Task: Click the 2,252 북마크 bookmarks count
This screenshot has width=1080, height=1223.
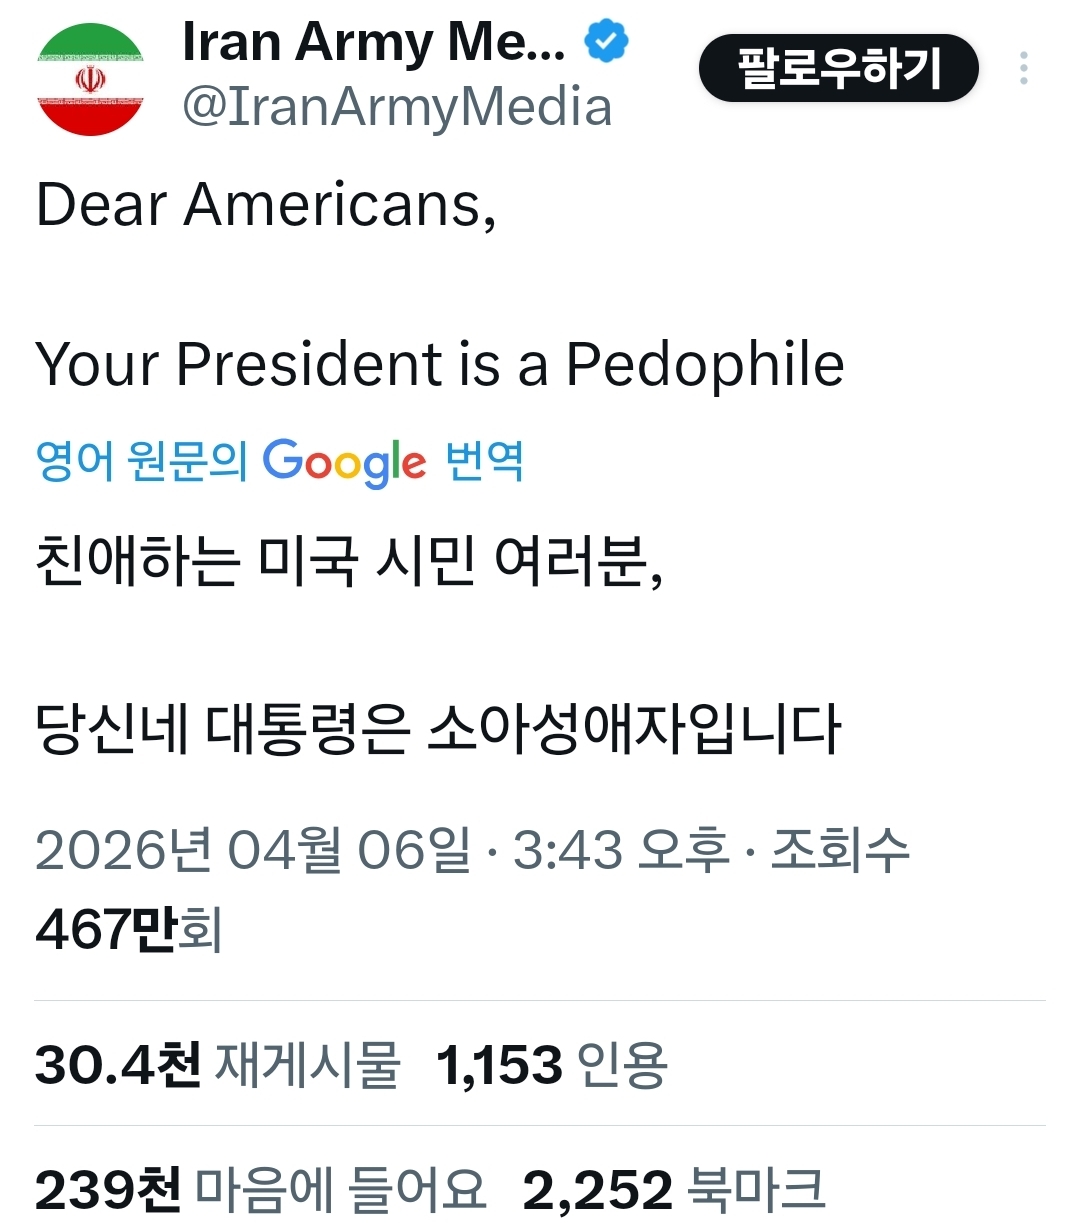Action: (674, 1190)
